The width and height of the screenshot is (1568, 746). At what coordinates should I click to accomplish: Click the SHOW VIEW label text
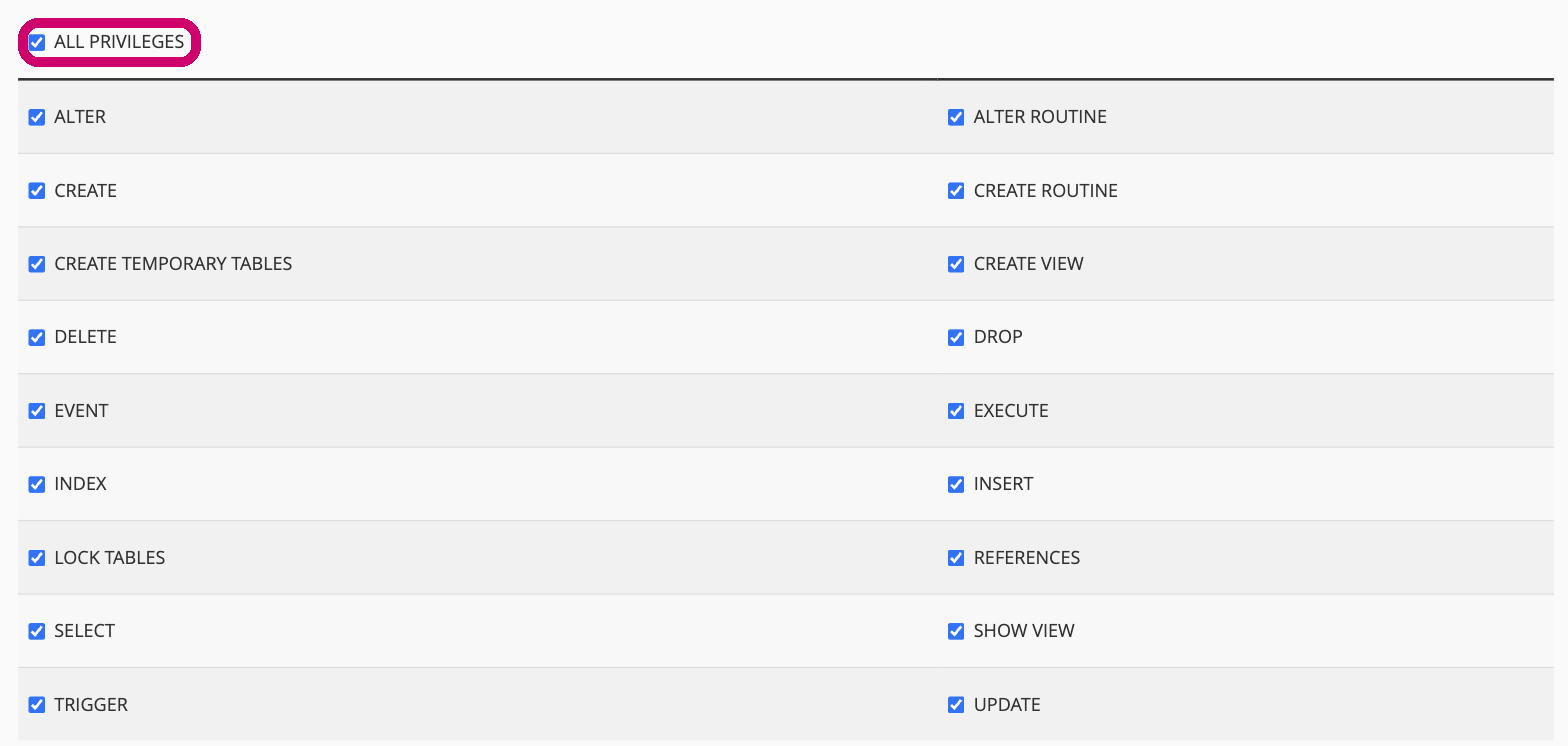[1024, 631]
